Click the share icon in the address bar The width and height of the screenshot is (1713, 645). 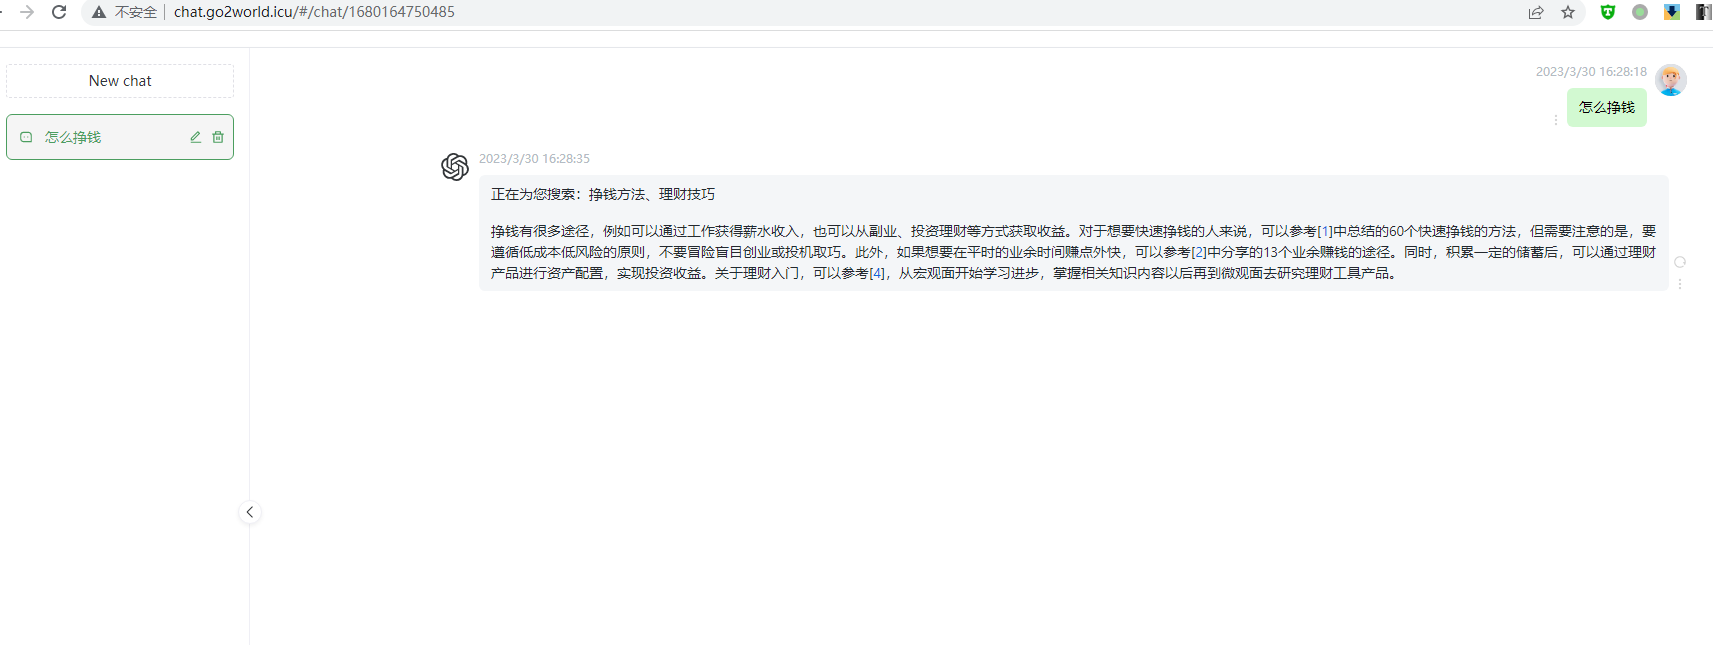[1536, 12]
